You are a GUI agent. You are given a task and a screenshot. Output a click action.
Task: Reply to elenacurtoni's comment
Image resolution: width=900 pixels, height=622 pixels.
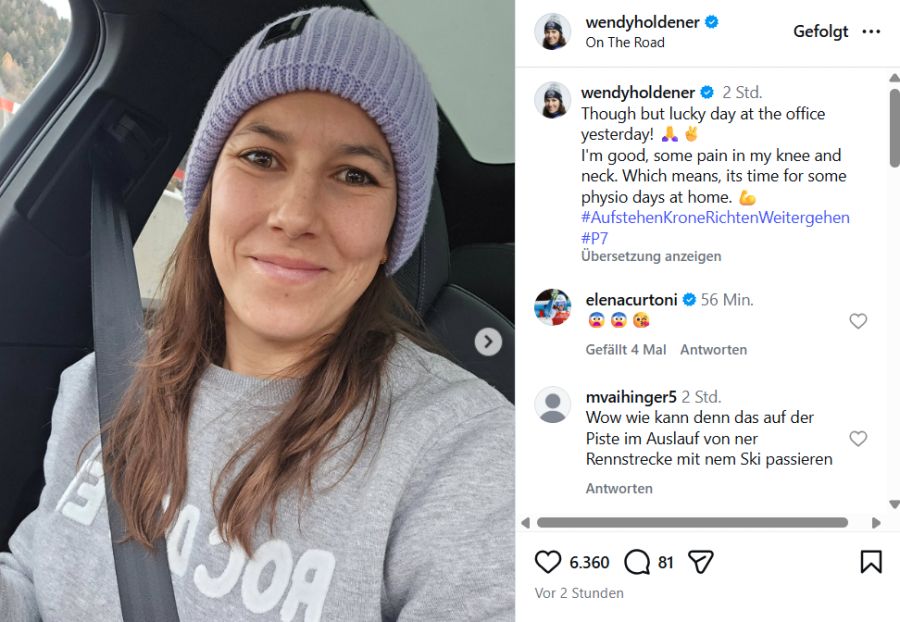(713, 350)
